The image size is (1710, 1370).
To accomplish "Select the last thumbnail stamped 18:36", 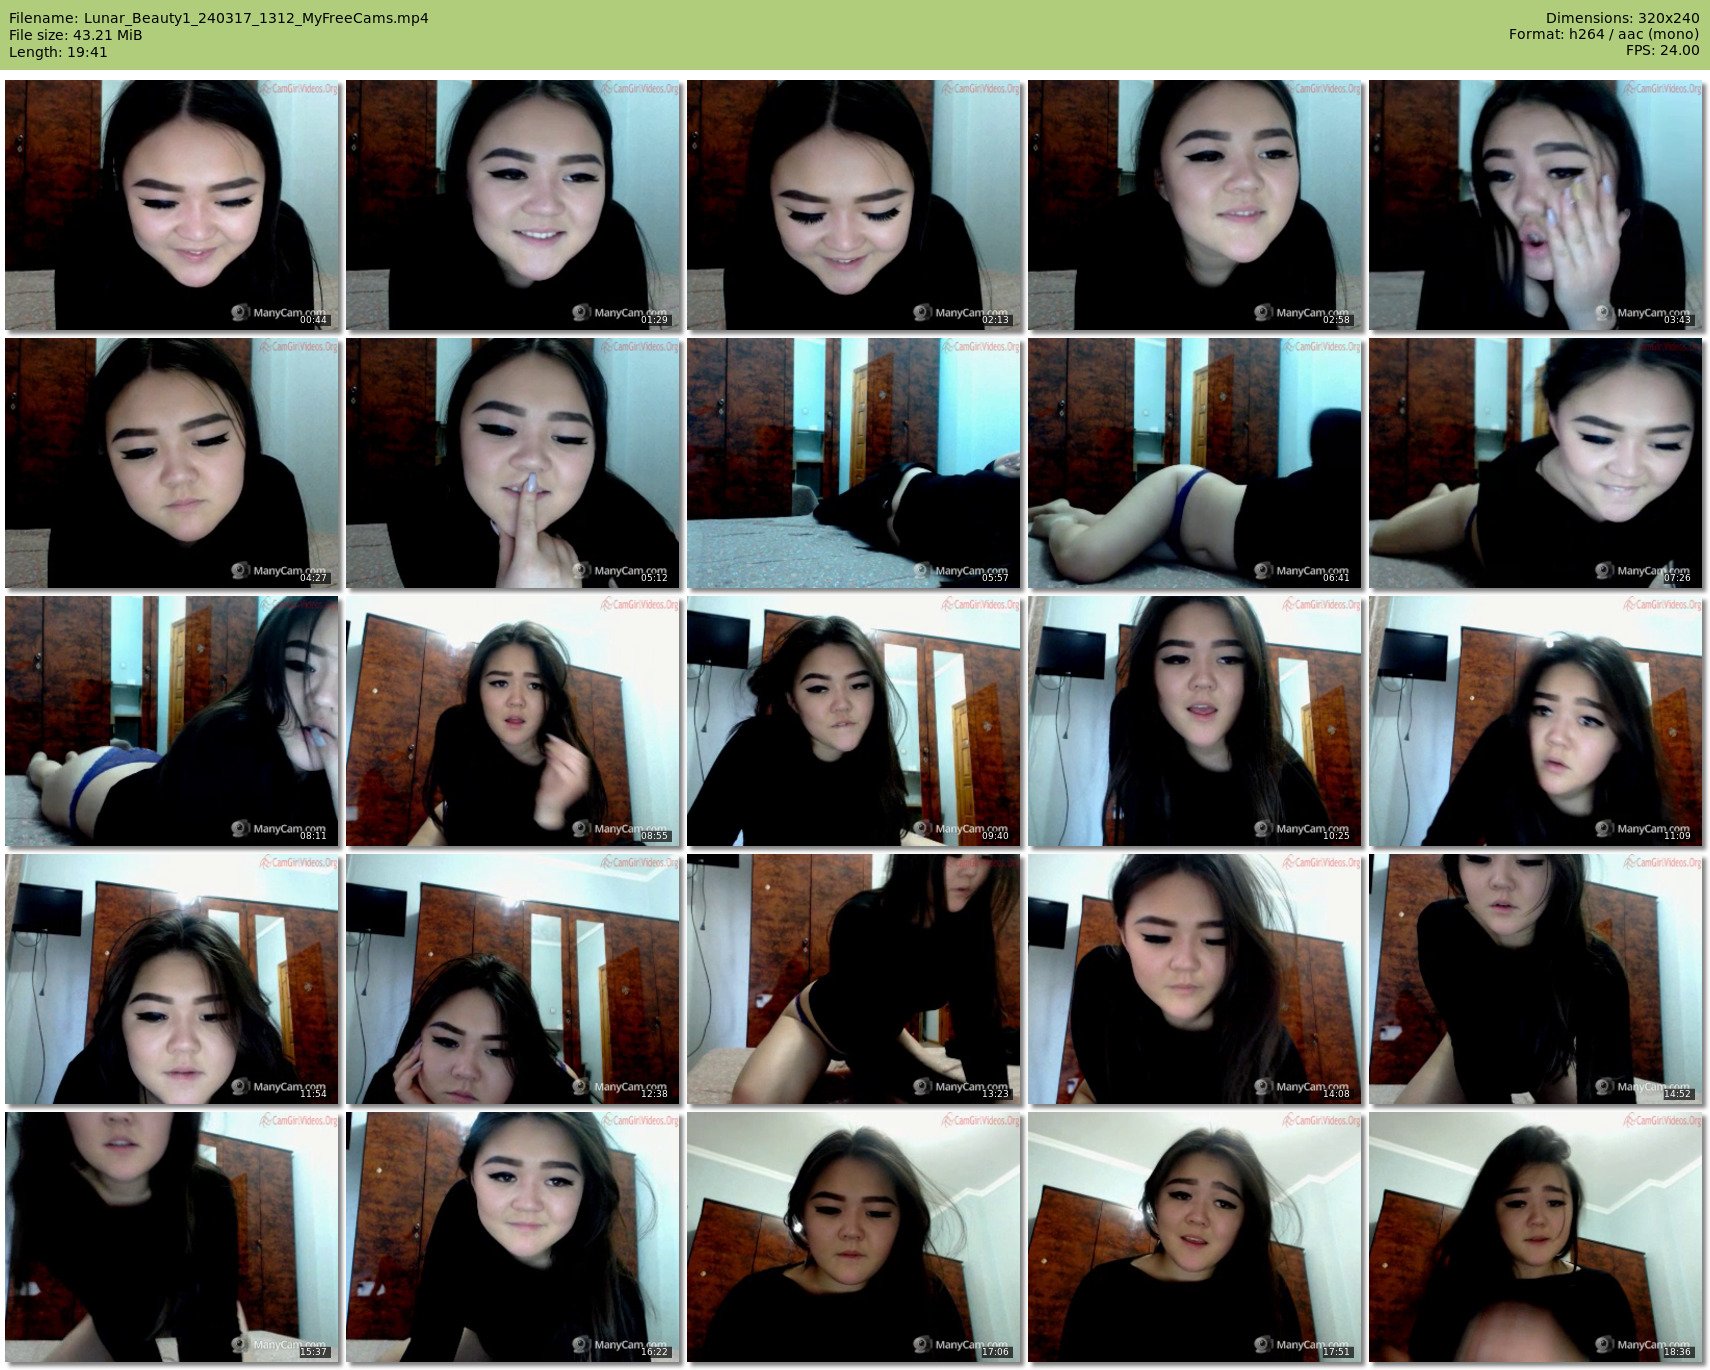I will 1536,1237.
